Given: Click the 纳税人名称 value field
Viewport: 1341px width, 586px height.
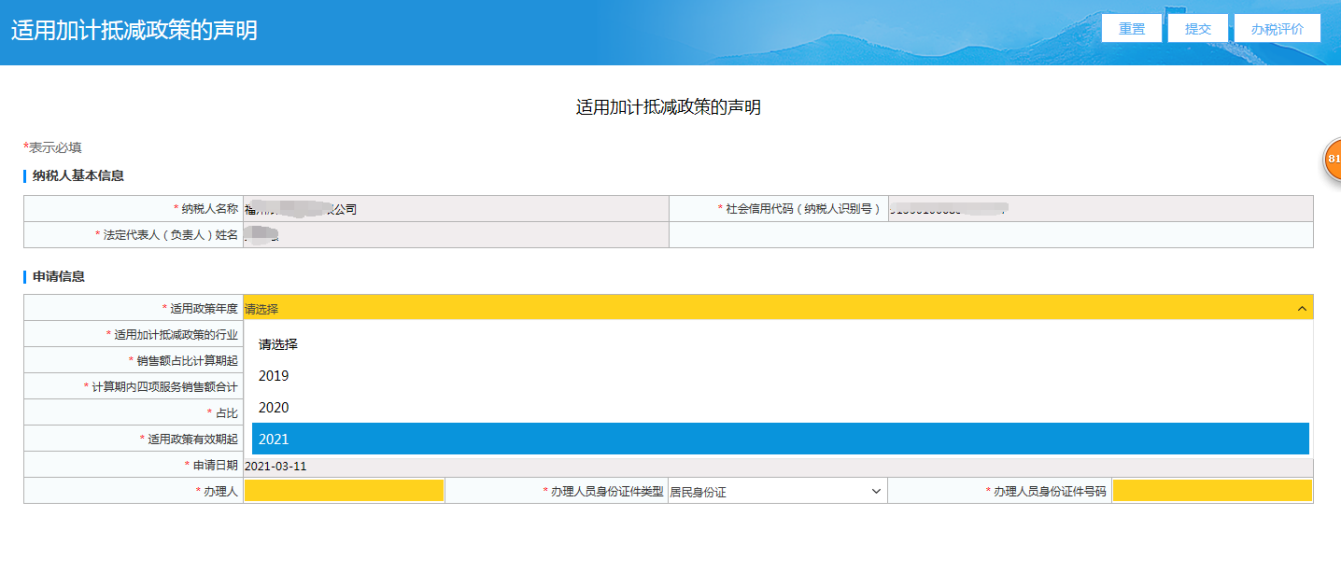Looking at the screenshot, I should (455, 209).
